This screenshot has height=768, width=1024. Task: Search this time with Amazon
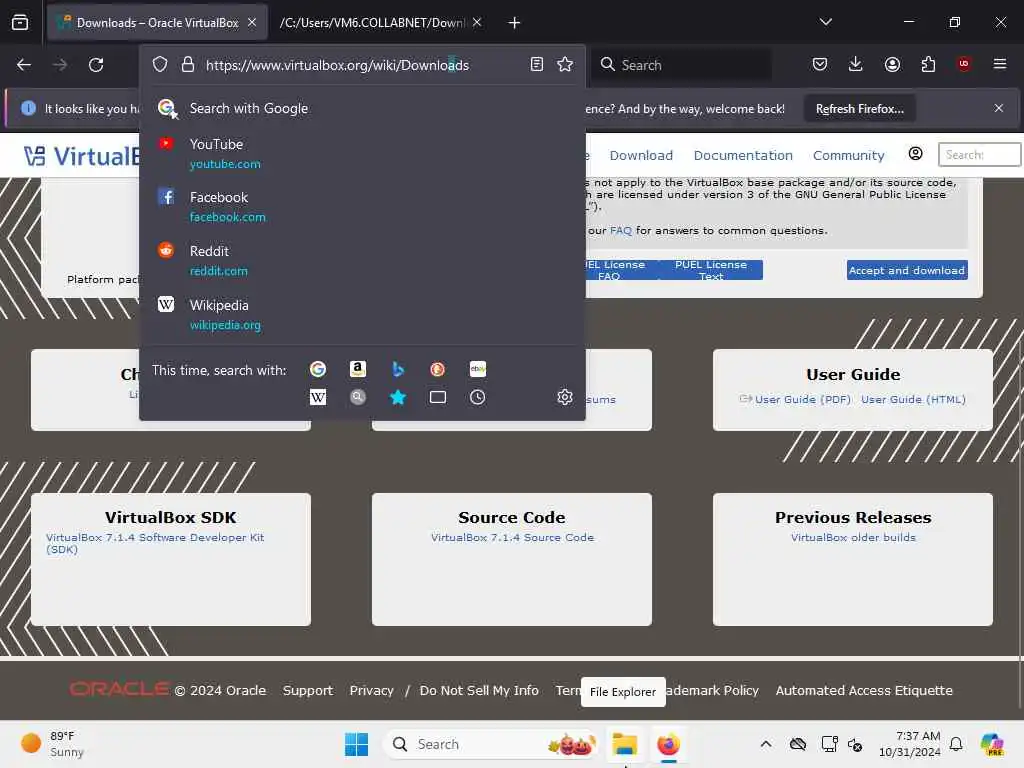[x=358, y=370]
